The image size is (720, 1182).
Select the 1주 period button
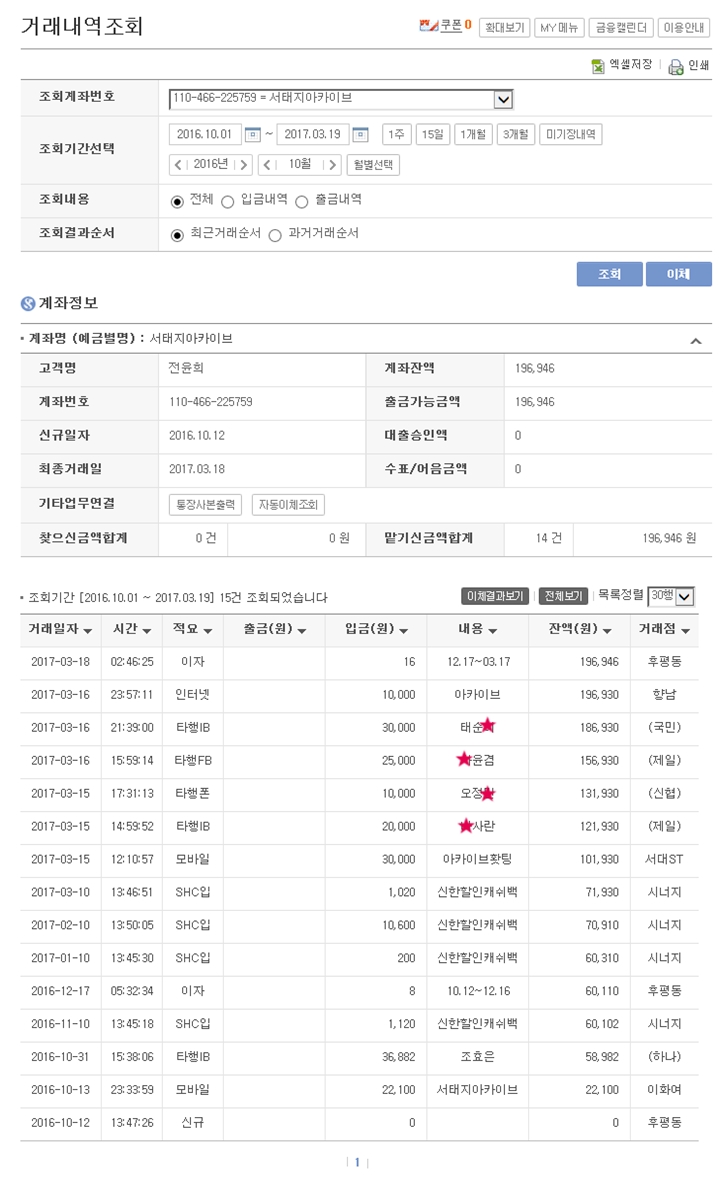click(396, 134)
